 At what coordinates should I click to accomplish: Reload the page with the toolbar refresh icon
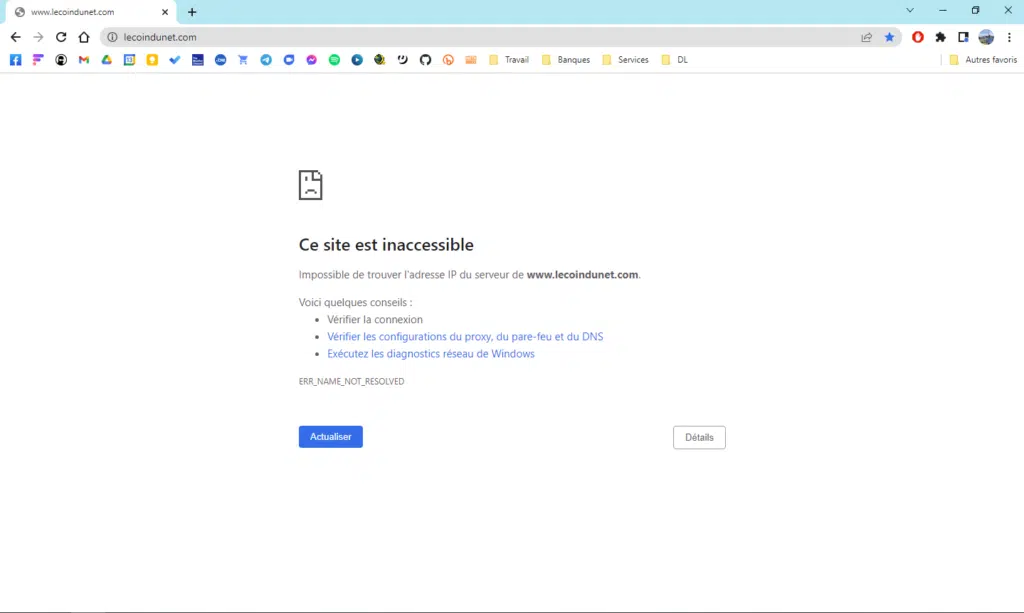click(x=61, y=37)
